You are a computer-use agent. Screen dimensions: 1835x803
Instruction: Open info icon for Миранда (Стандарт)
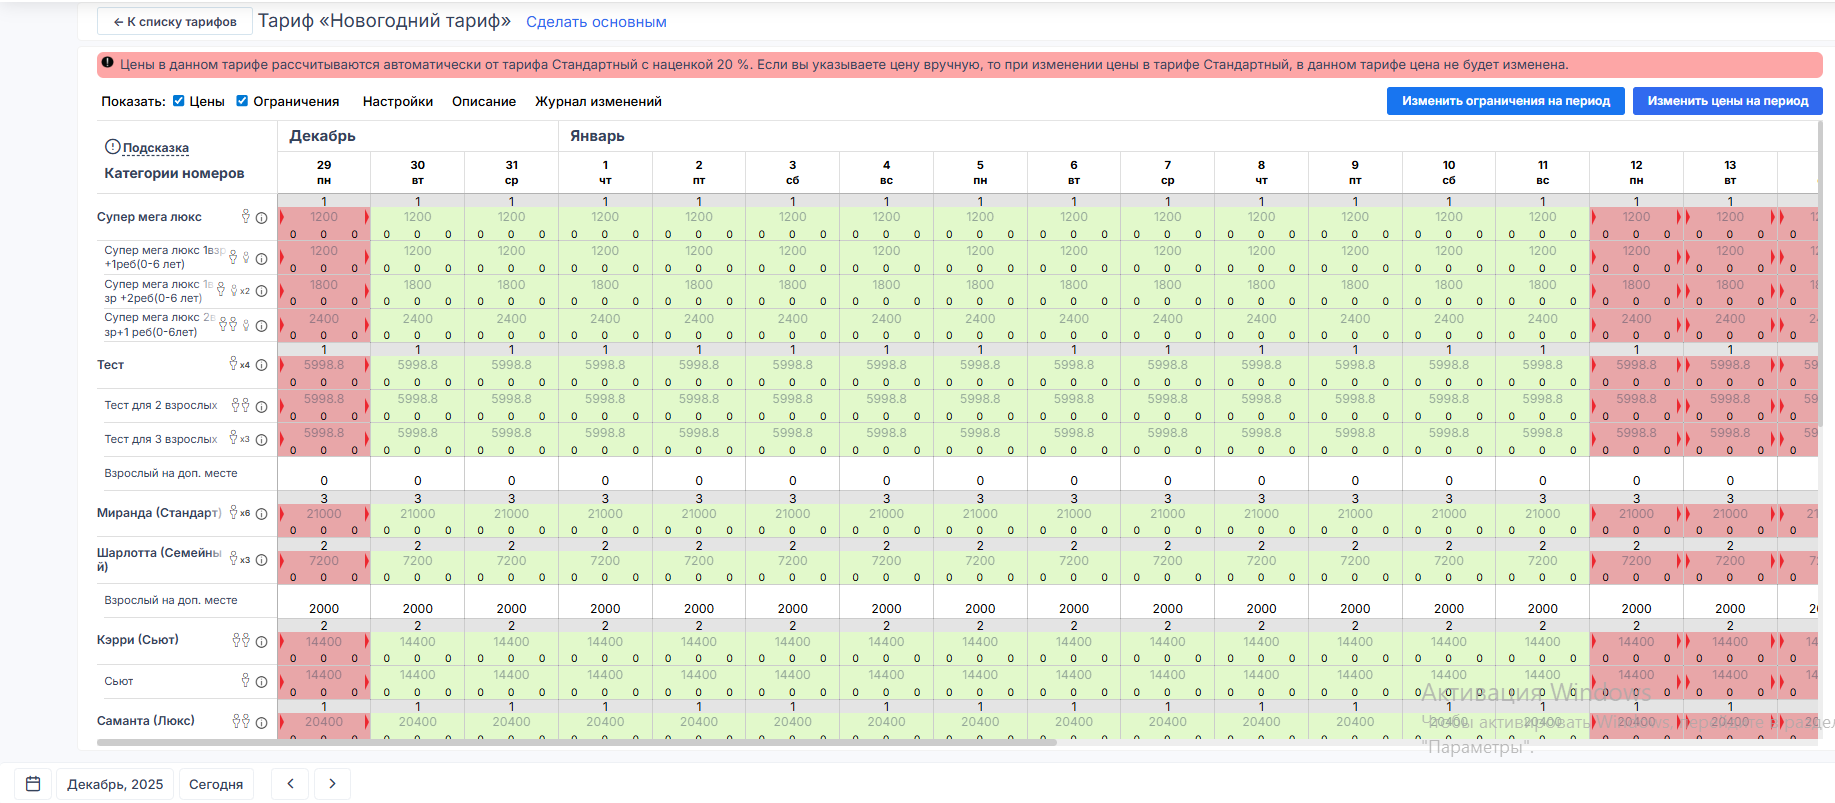tap(261, 514)
